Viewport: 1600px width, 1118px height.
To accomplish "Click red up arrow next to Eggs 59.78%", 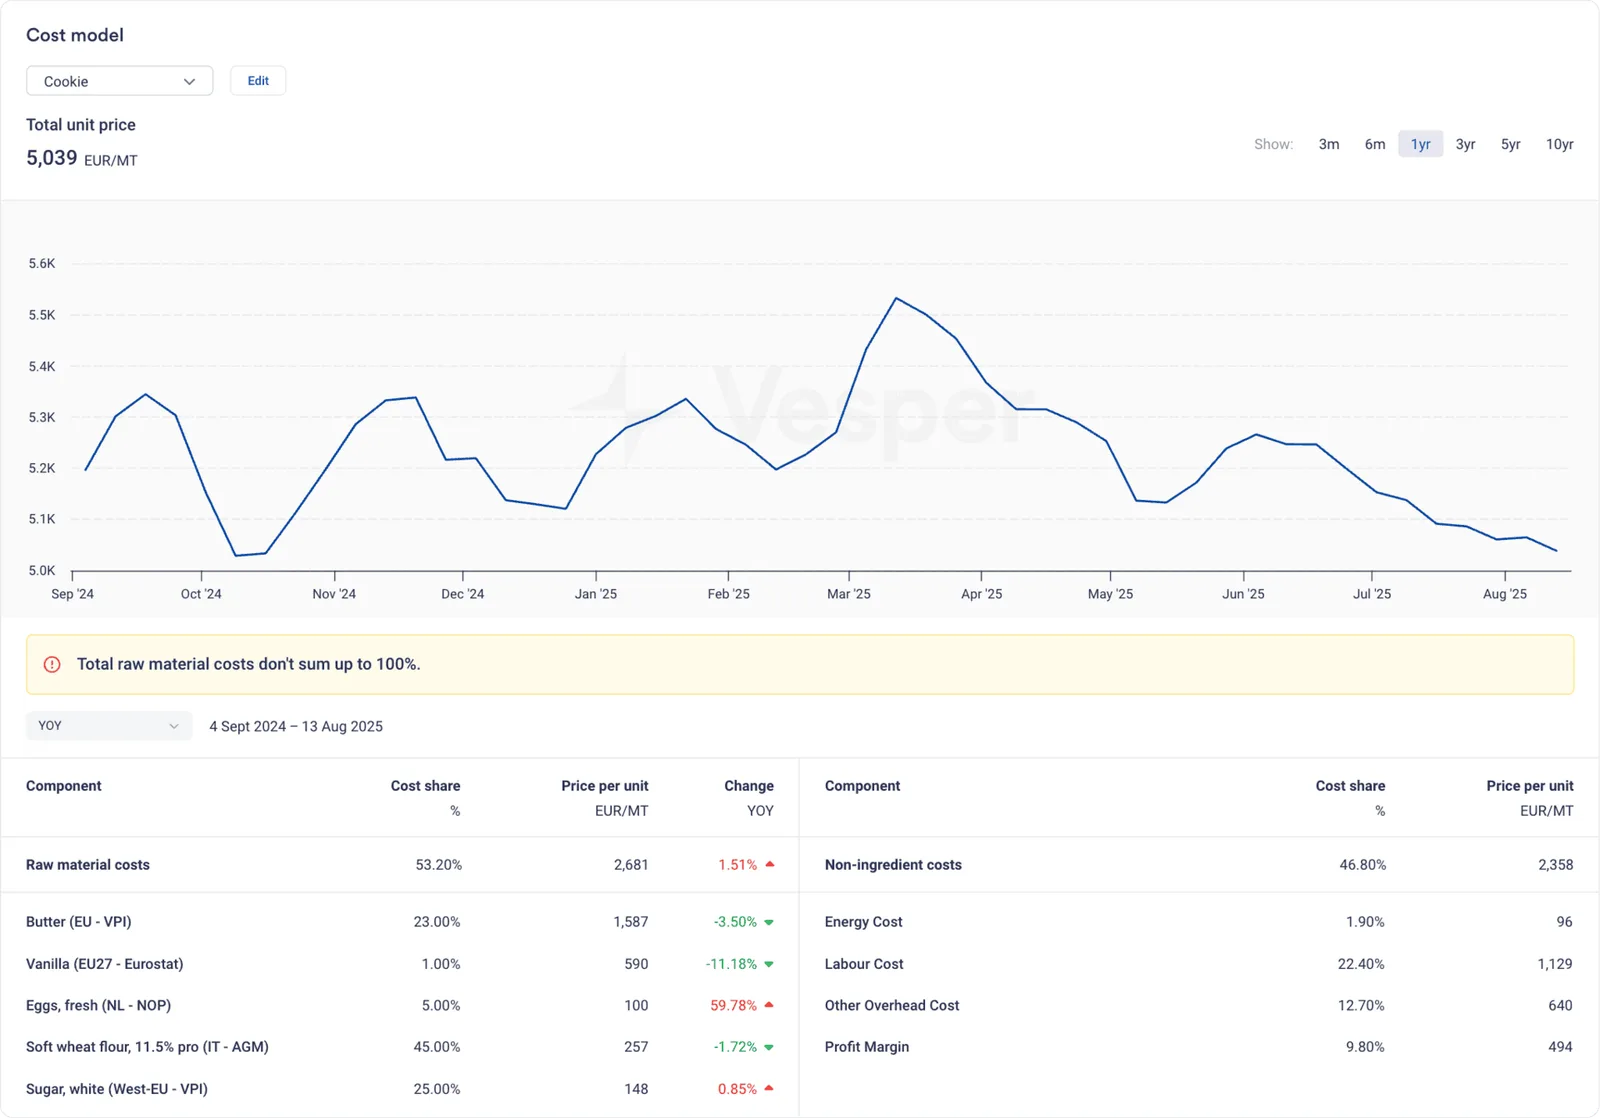I will tap(769, 1005).
